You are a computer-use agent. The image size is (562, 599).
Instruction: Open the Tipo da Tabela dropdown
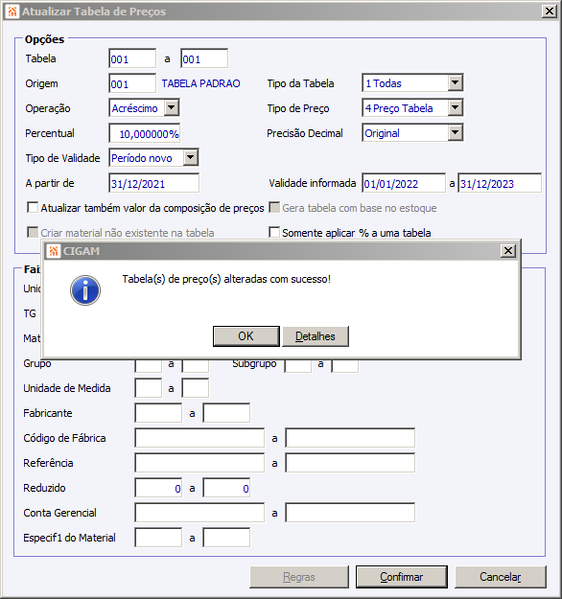pyautogui.click(x=455, y=83)
